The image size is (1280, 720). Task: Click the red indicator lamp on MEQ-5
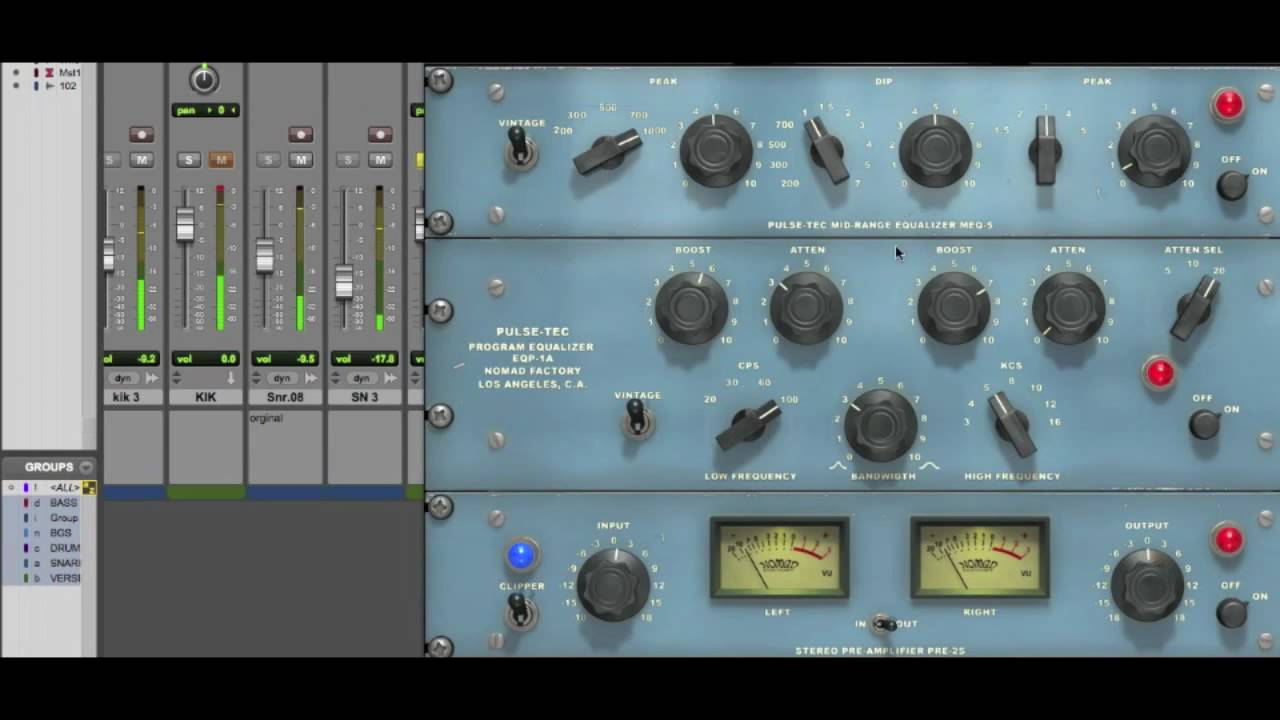point(1228,104)
